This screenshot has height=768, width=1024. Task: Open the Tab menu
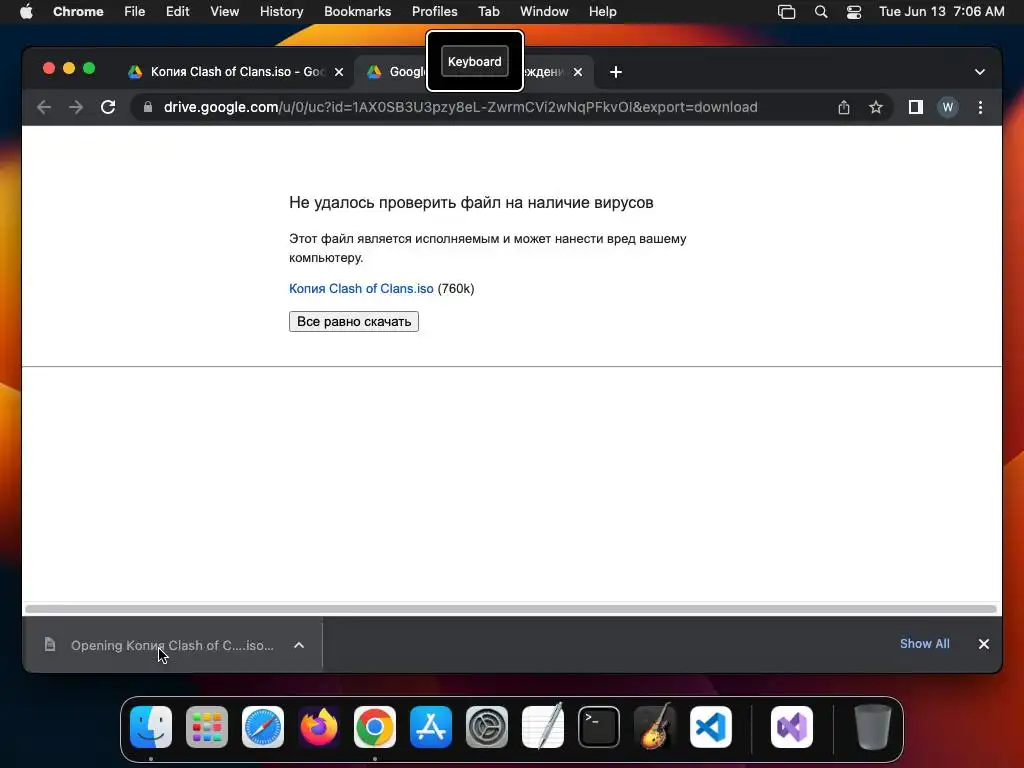tap(488, 12)
